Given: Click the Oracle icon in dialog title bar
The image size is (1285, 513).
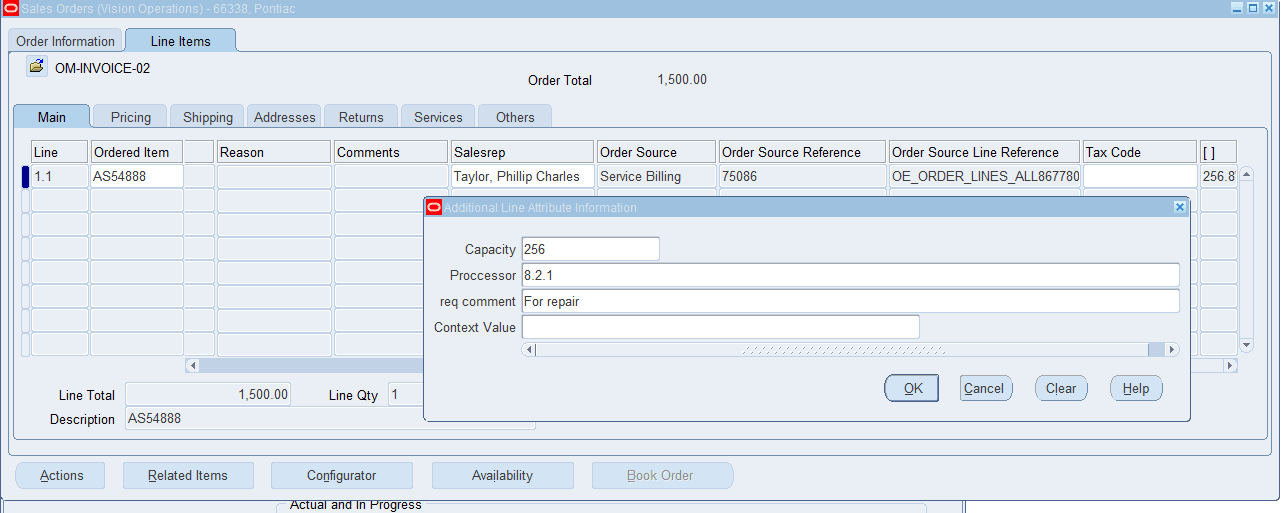Looking at the screenshot, I should (434, 207).
